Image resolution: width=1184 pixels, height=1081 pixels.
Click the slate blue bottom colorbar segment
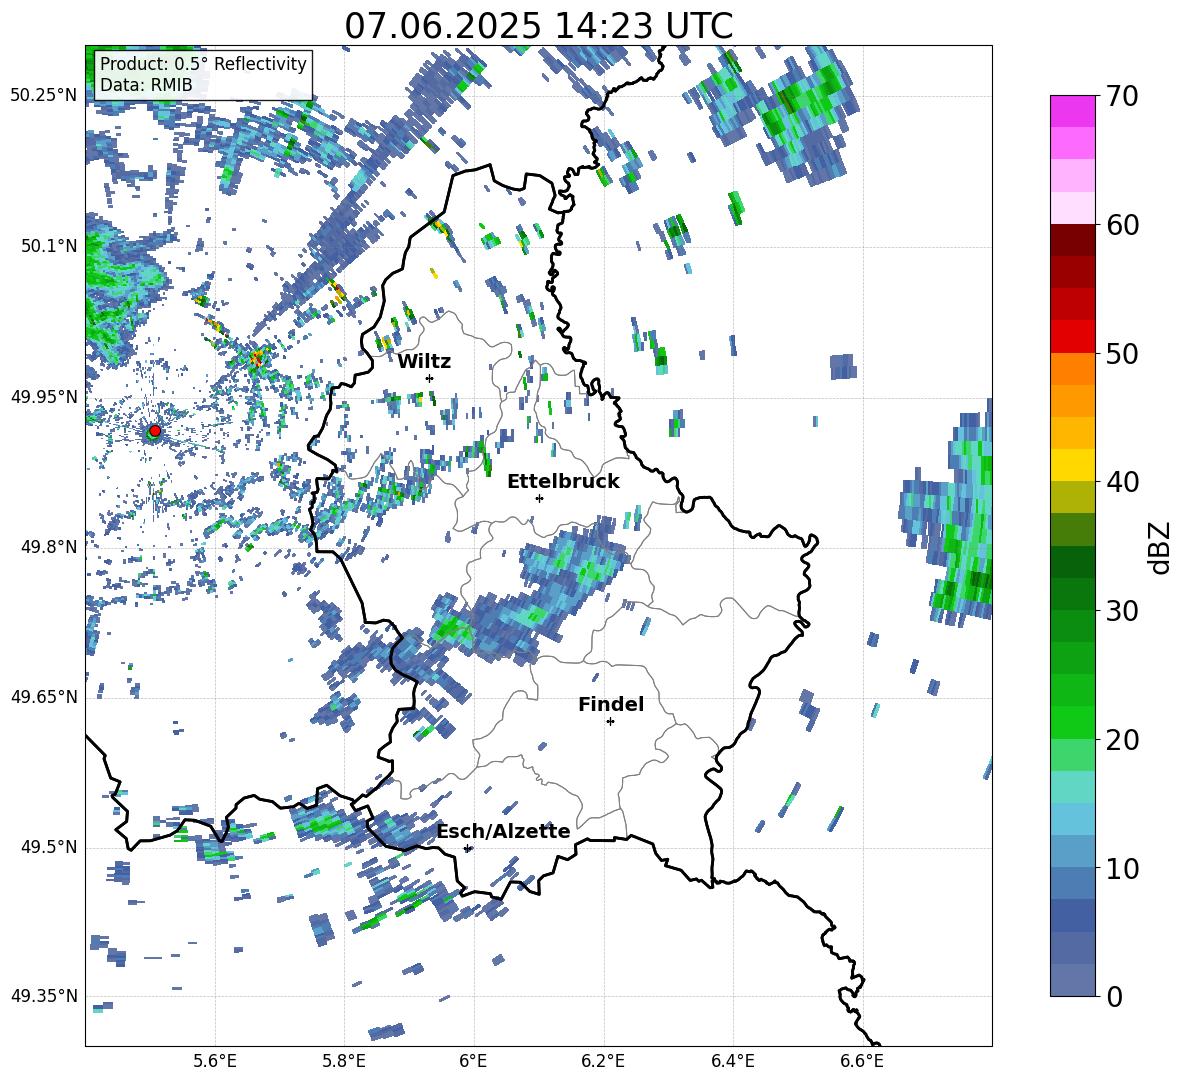pos(1073,980)
